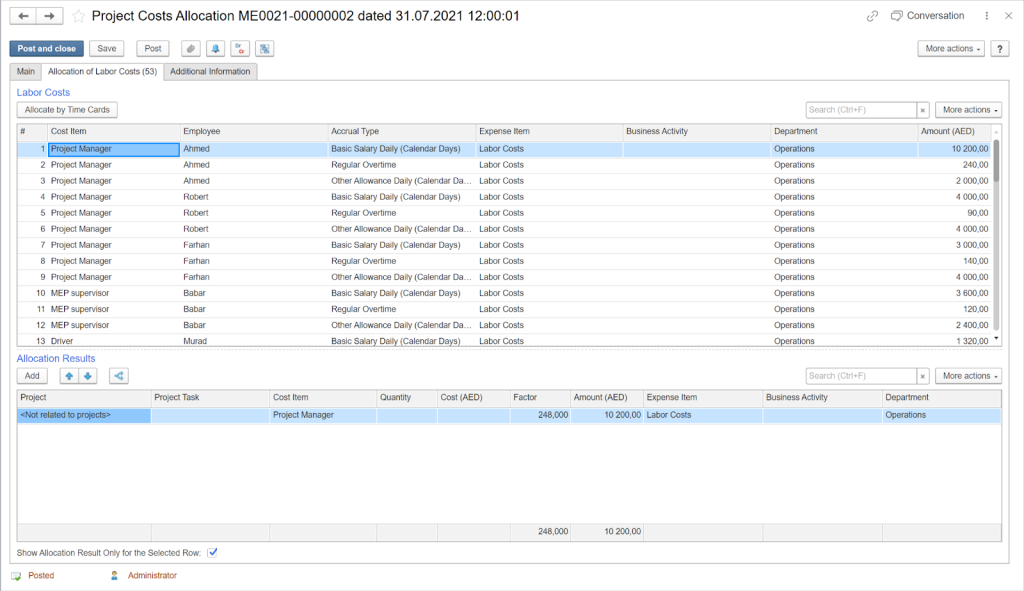Viewport: 1024px width, 591px height.
Task: Click scroll down arrow of Labor Costs table
Action: click(996, 338)
